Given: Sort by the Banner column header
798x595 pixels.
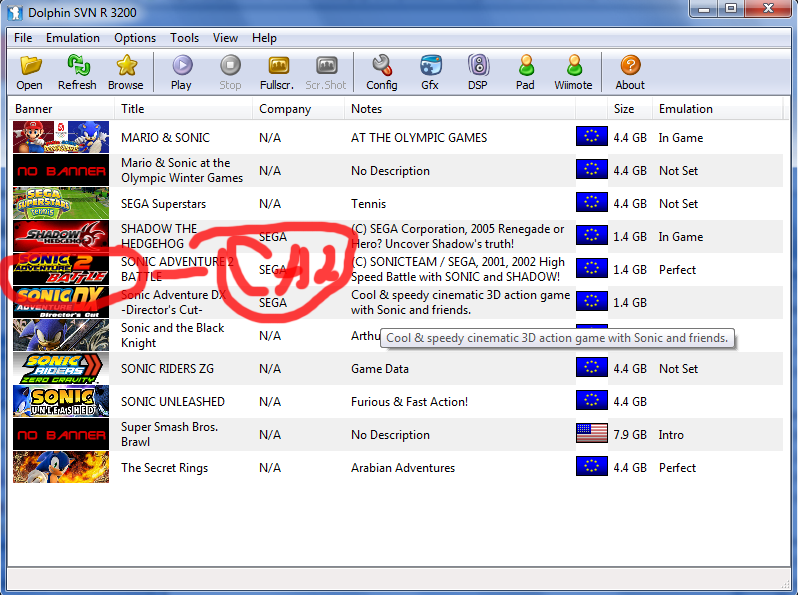Looking at the screenshot, I should click(x=61, y=109).
